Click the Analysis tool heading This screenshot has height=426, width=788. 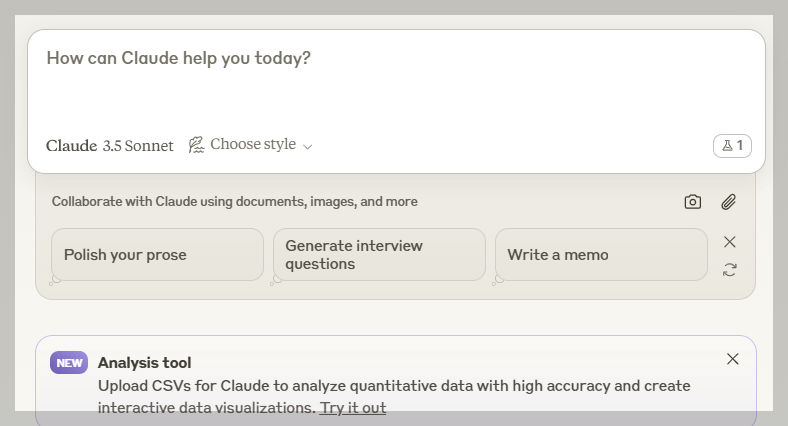click(144, 363)
